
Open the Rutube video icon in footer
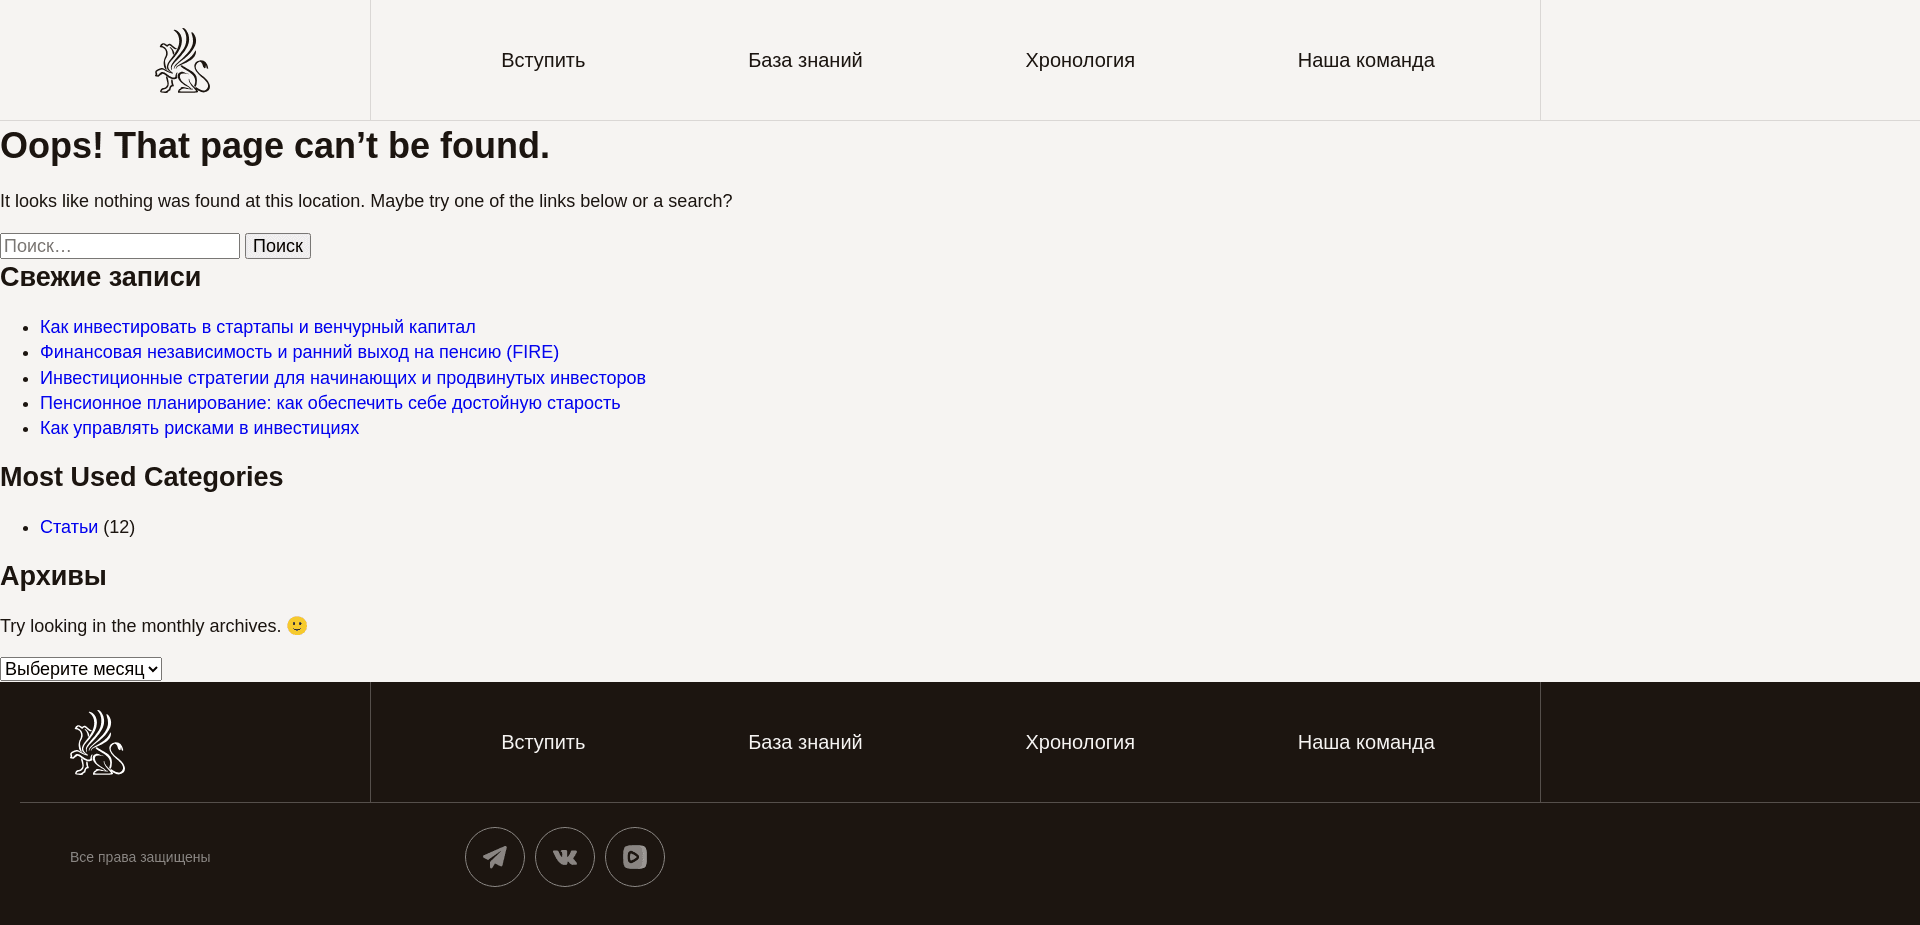[x=634, y=857]
